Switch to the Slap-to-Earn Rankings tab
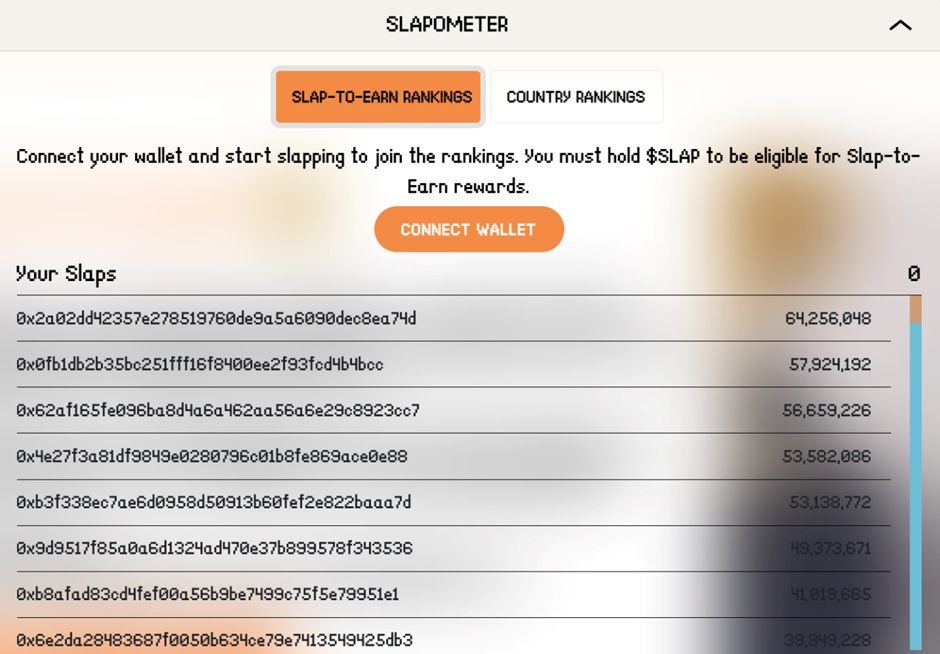This screenshot has height=654, width=940. tap(381, 97)
